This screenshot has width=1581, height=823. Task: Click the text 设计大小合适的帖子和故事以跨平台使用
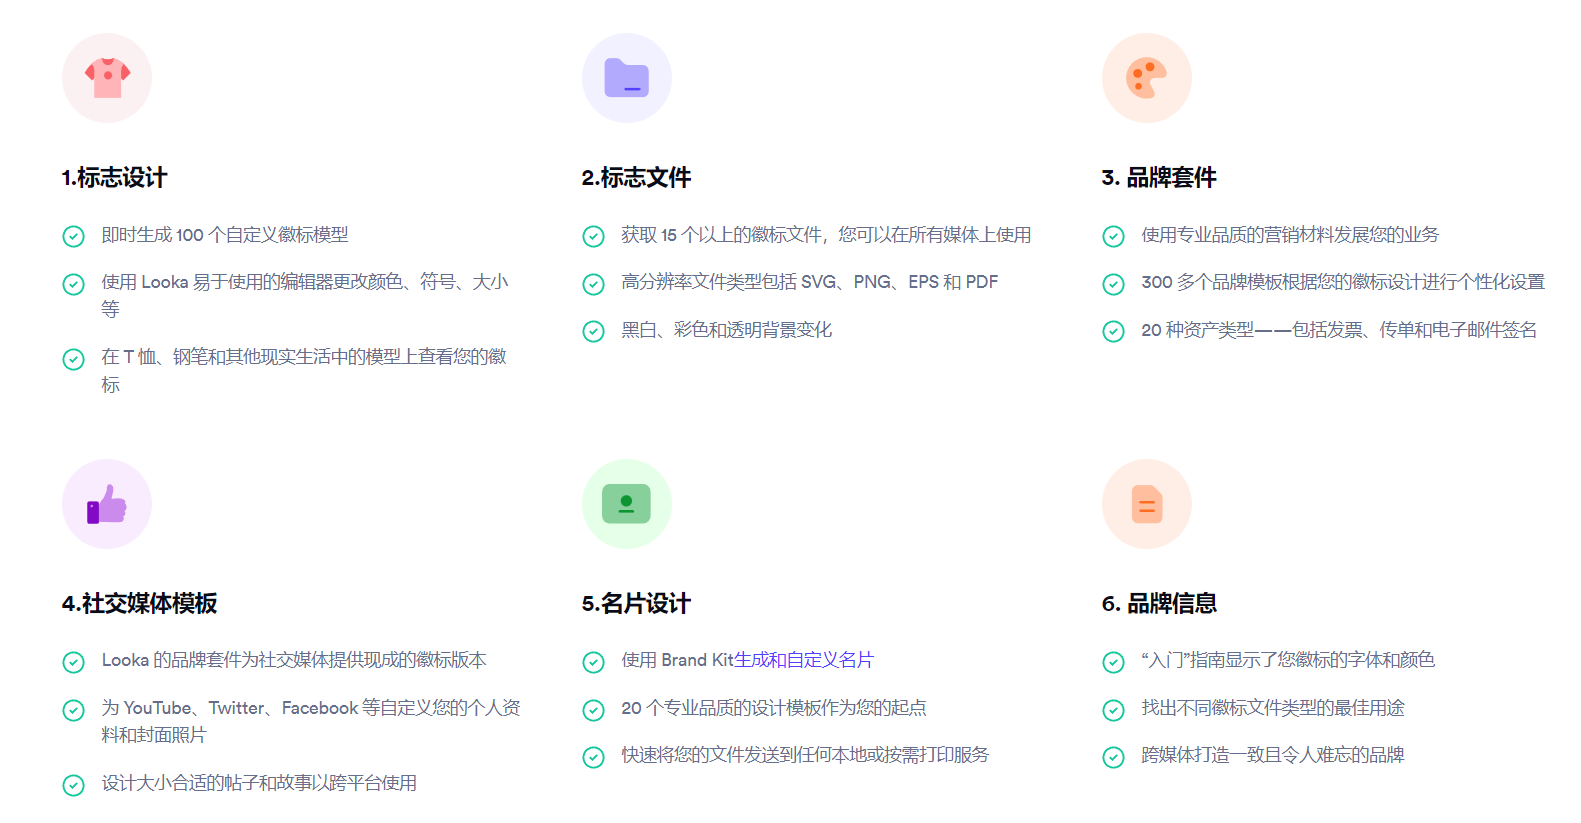coord(259,783)
